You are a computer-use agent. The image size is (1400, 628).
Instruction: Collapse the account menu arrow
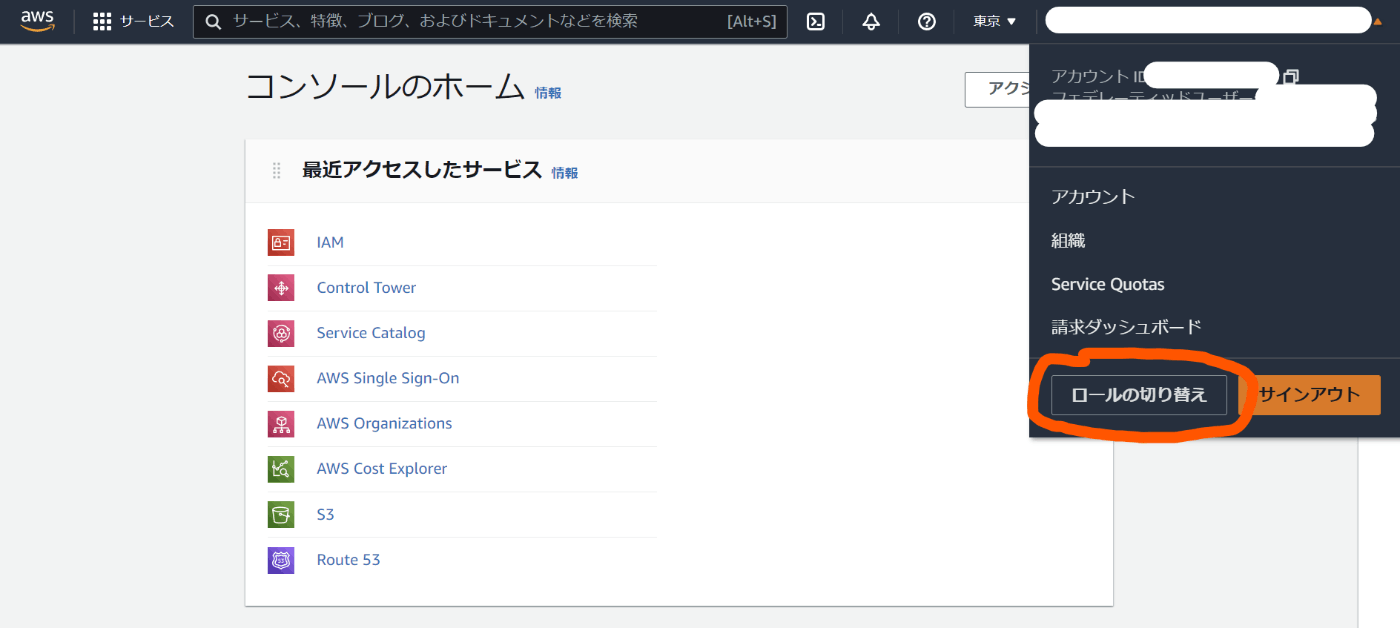coord(1378,21)
